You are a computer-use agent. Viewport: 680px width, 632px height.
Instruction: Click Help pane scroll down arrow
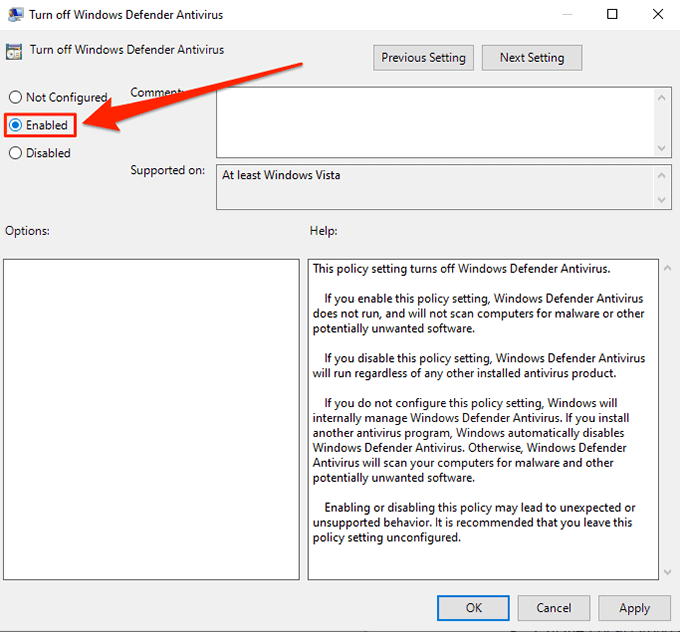(x=667, y=572)
